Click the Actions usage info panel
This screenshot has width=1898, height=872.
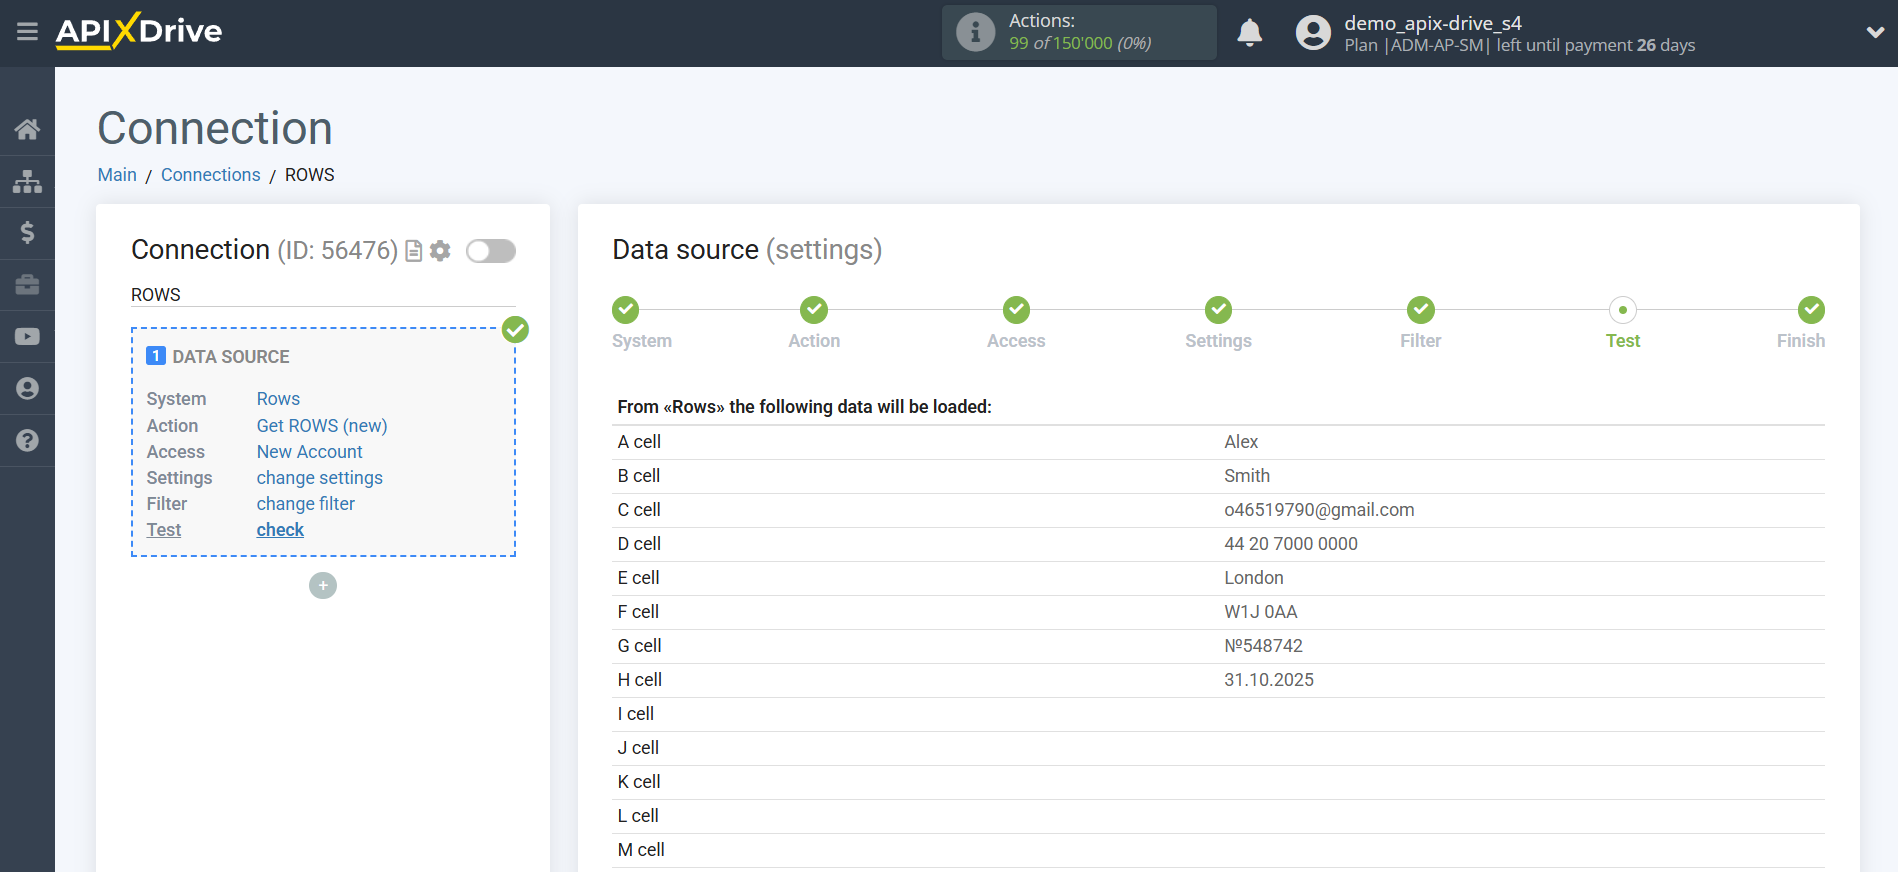(x=1078, y=32)
